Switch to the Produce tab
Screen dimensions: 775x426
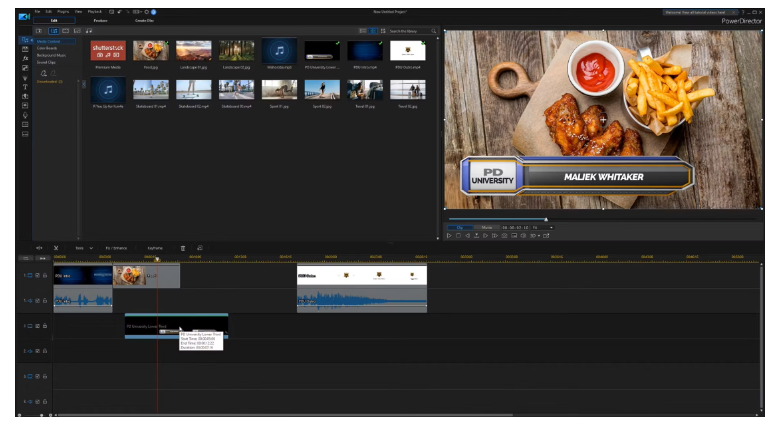[100, 21]
